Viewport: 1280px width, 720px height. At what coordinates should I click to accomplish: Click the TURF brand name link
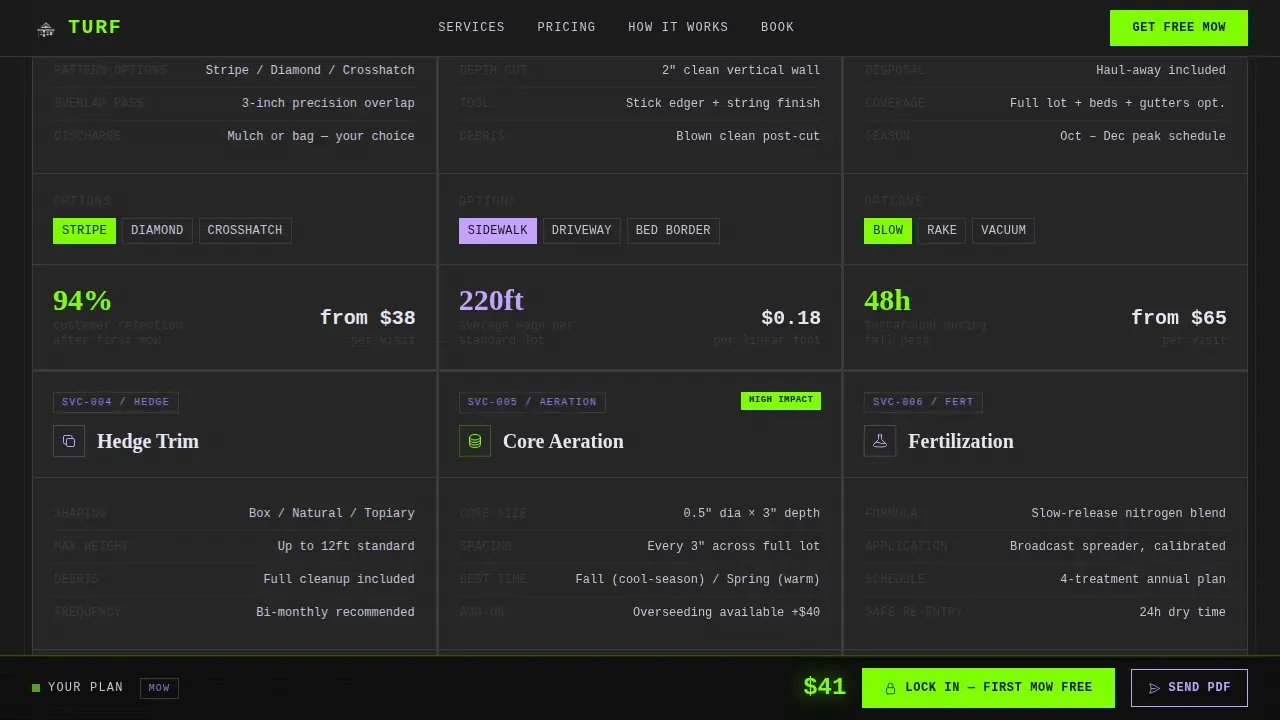click(95, 28)
